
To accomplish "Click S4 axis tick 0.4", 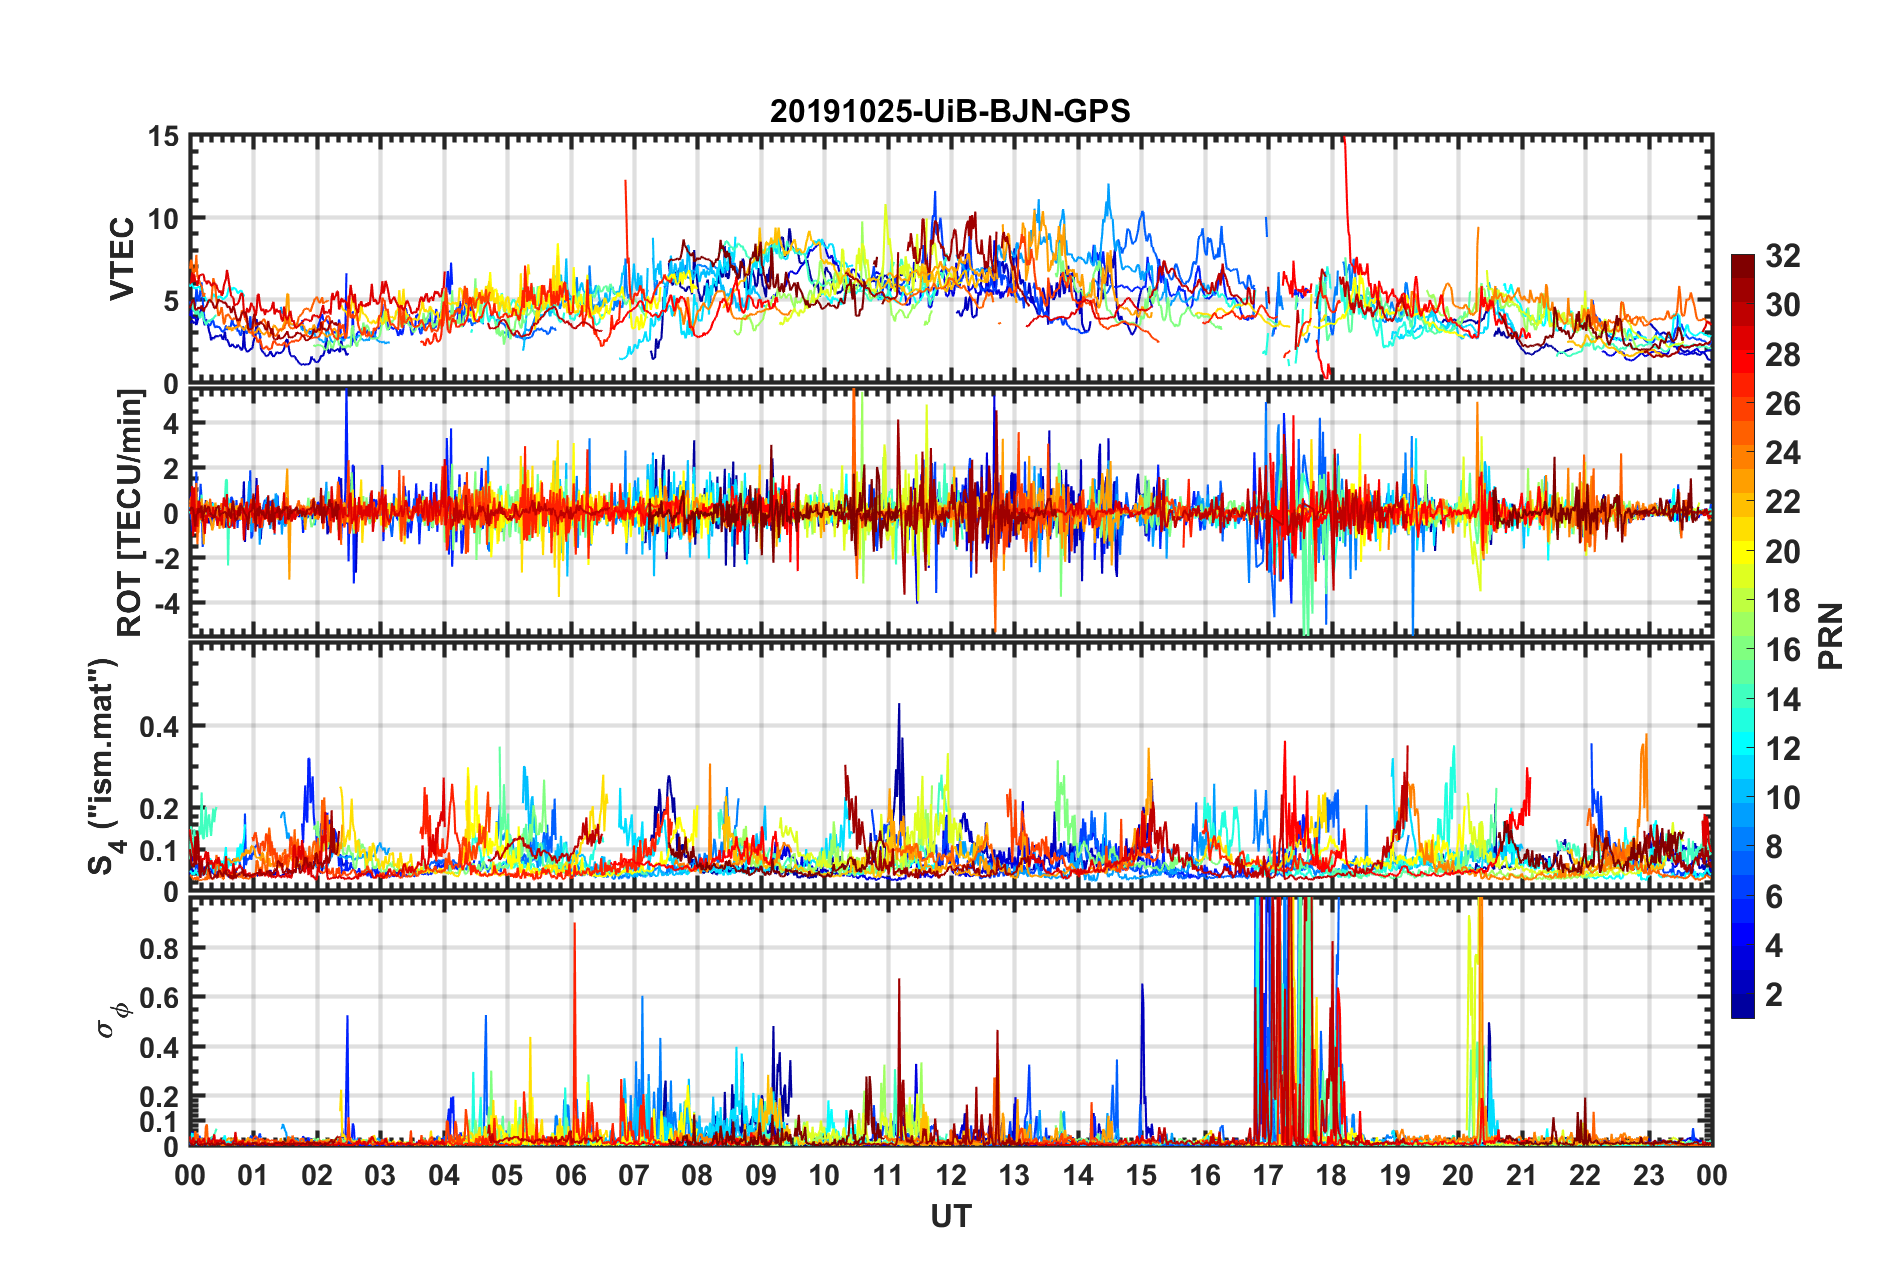I will tap(158, 727).
